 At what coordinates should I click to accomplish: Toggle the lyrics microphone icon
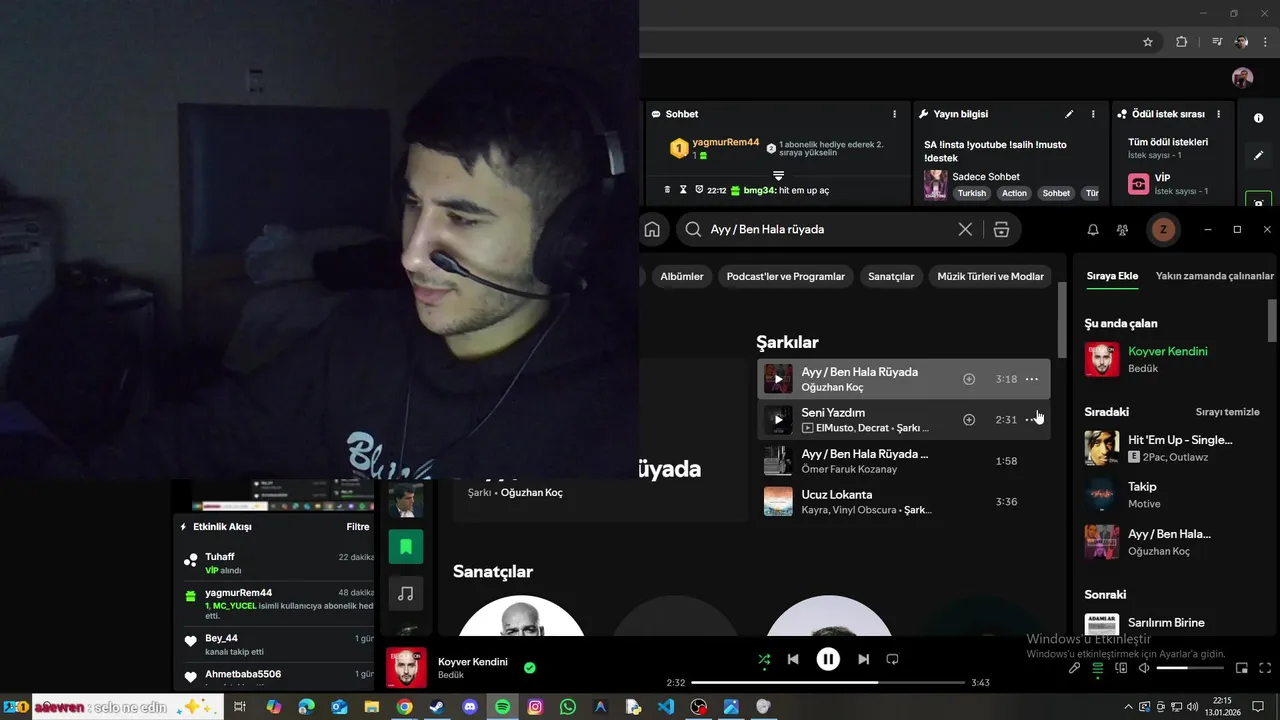coord(1075,668)
